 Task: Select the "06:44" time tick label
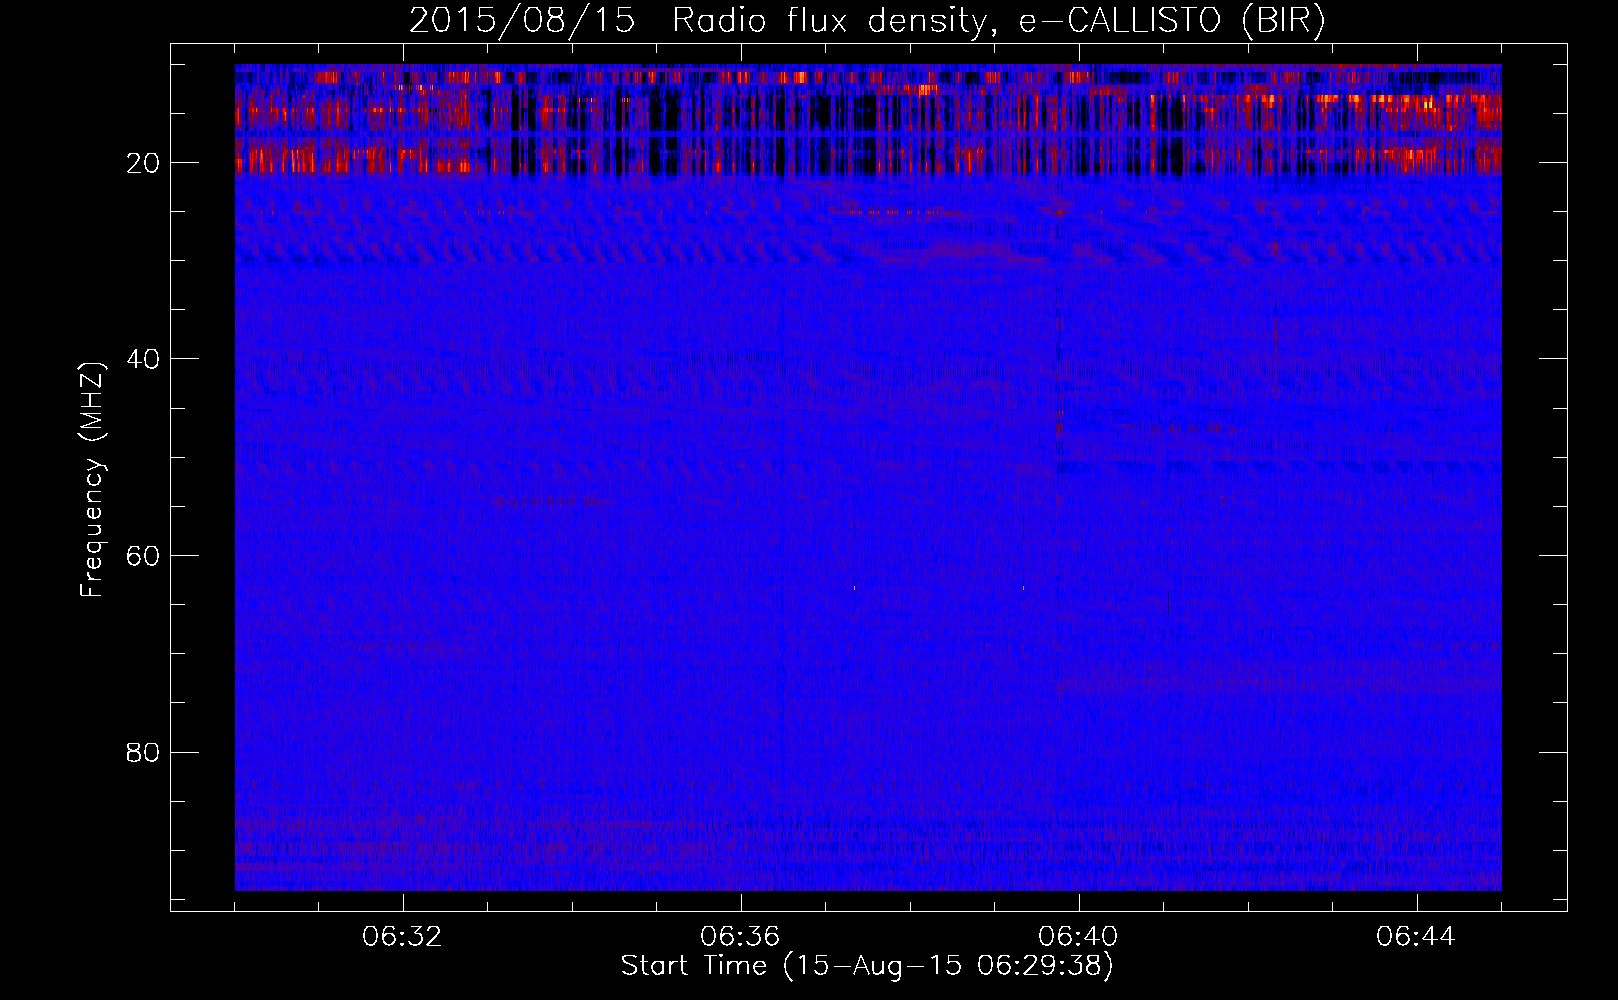1416,937
